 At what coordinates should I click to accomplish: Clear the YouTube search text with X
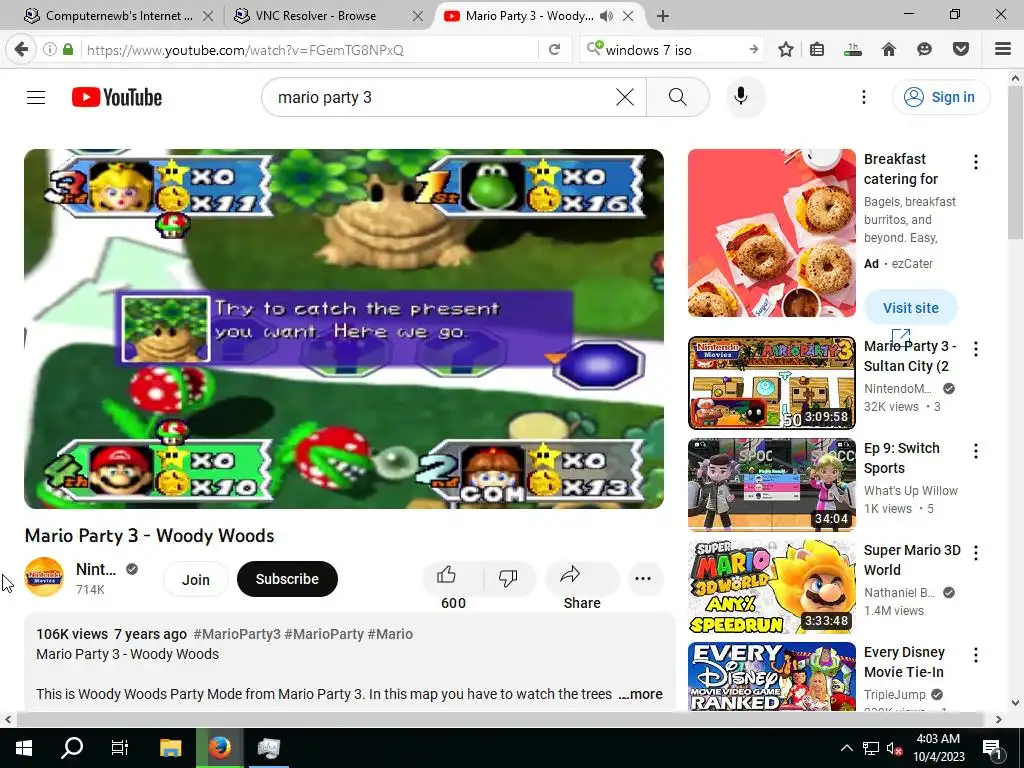point(625,97)
